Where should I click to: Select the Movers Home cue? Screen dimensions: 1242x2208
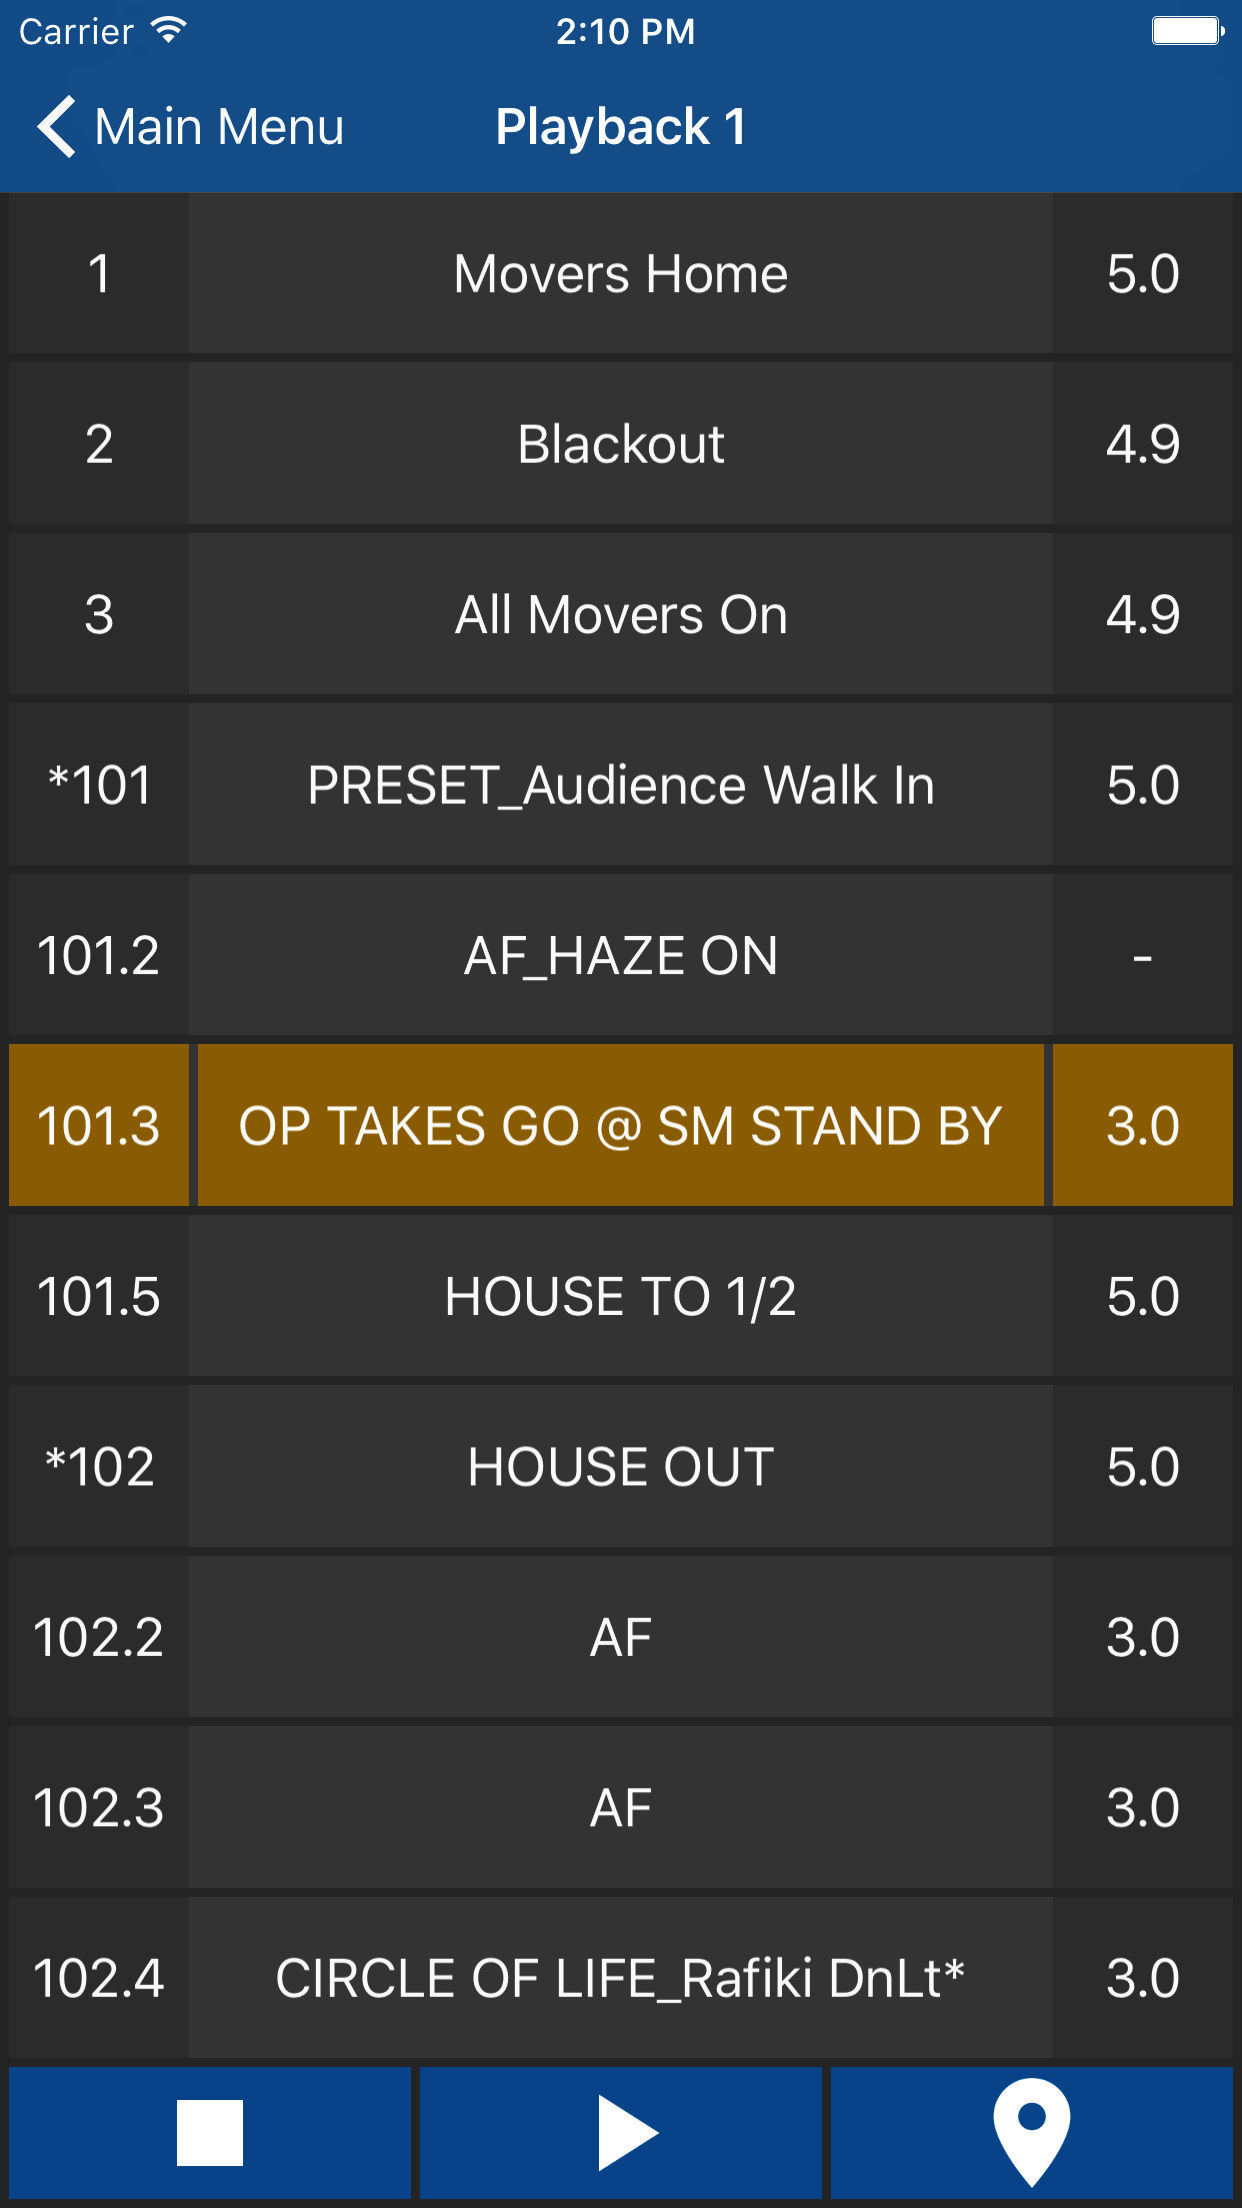(x=620, y=274)
